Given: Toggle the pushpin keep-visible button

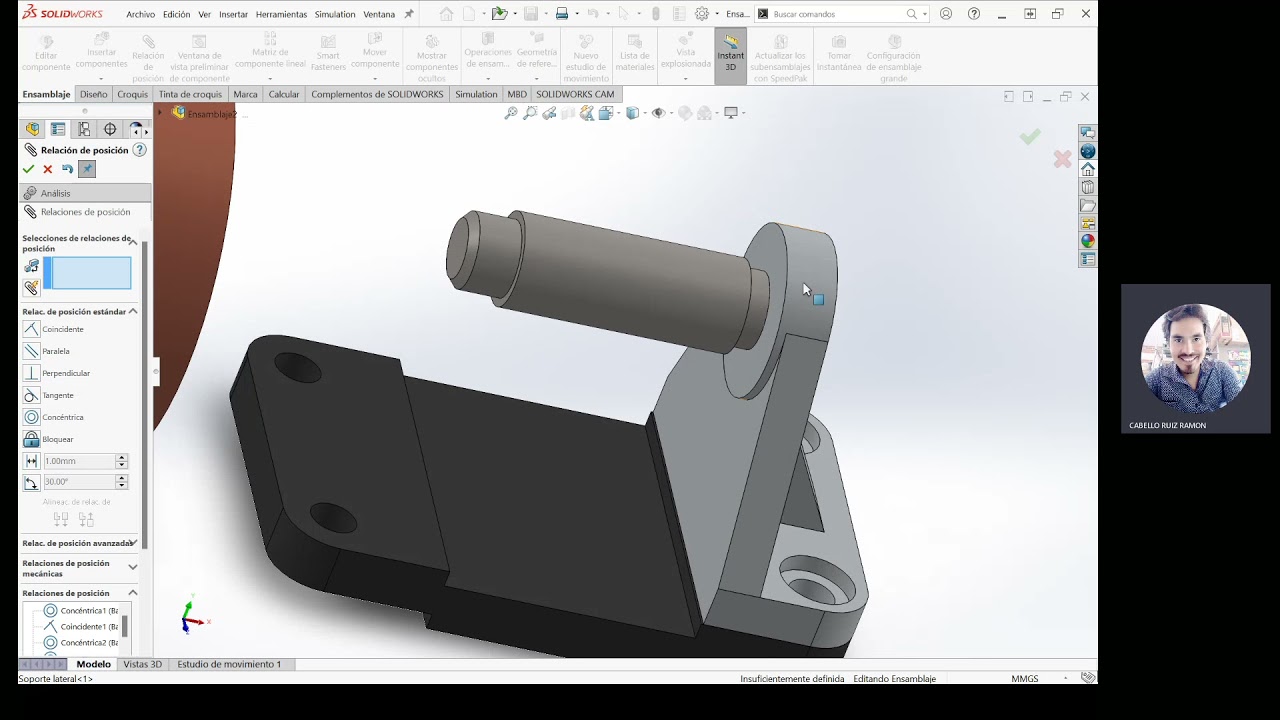Looking at the screenshot, I should click(x=87, y=169).
